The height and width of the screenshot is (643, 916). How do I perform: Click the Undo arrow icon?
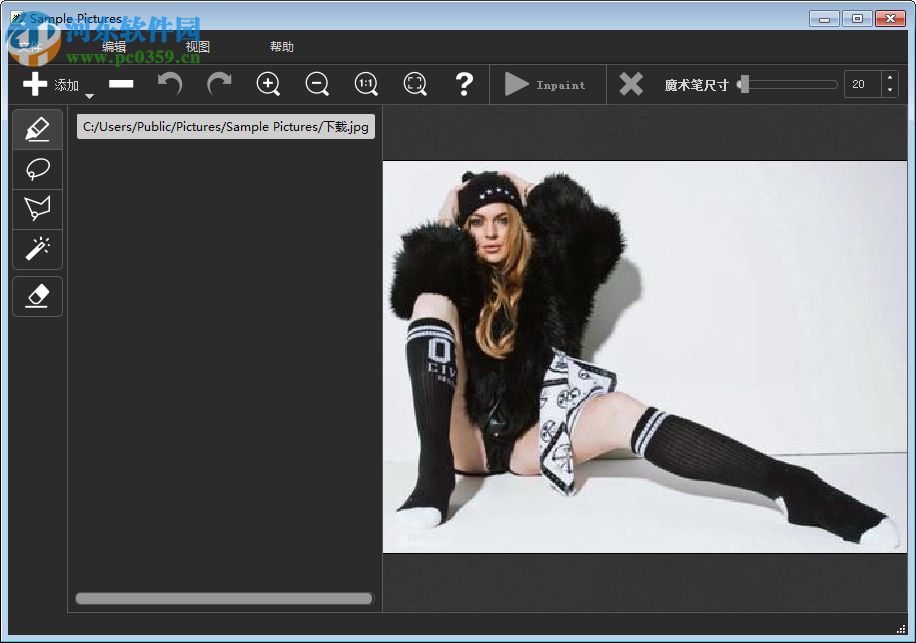pyautogui.click(x=170, y=85)
